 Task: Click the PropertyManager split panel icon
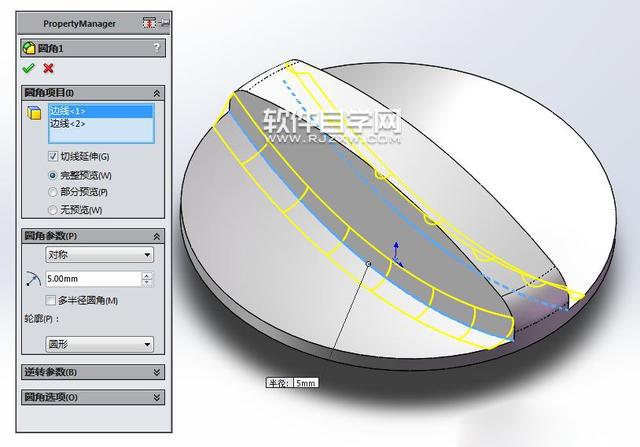149,23
